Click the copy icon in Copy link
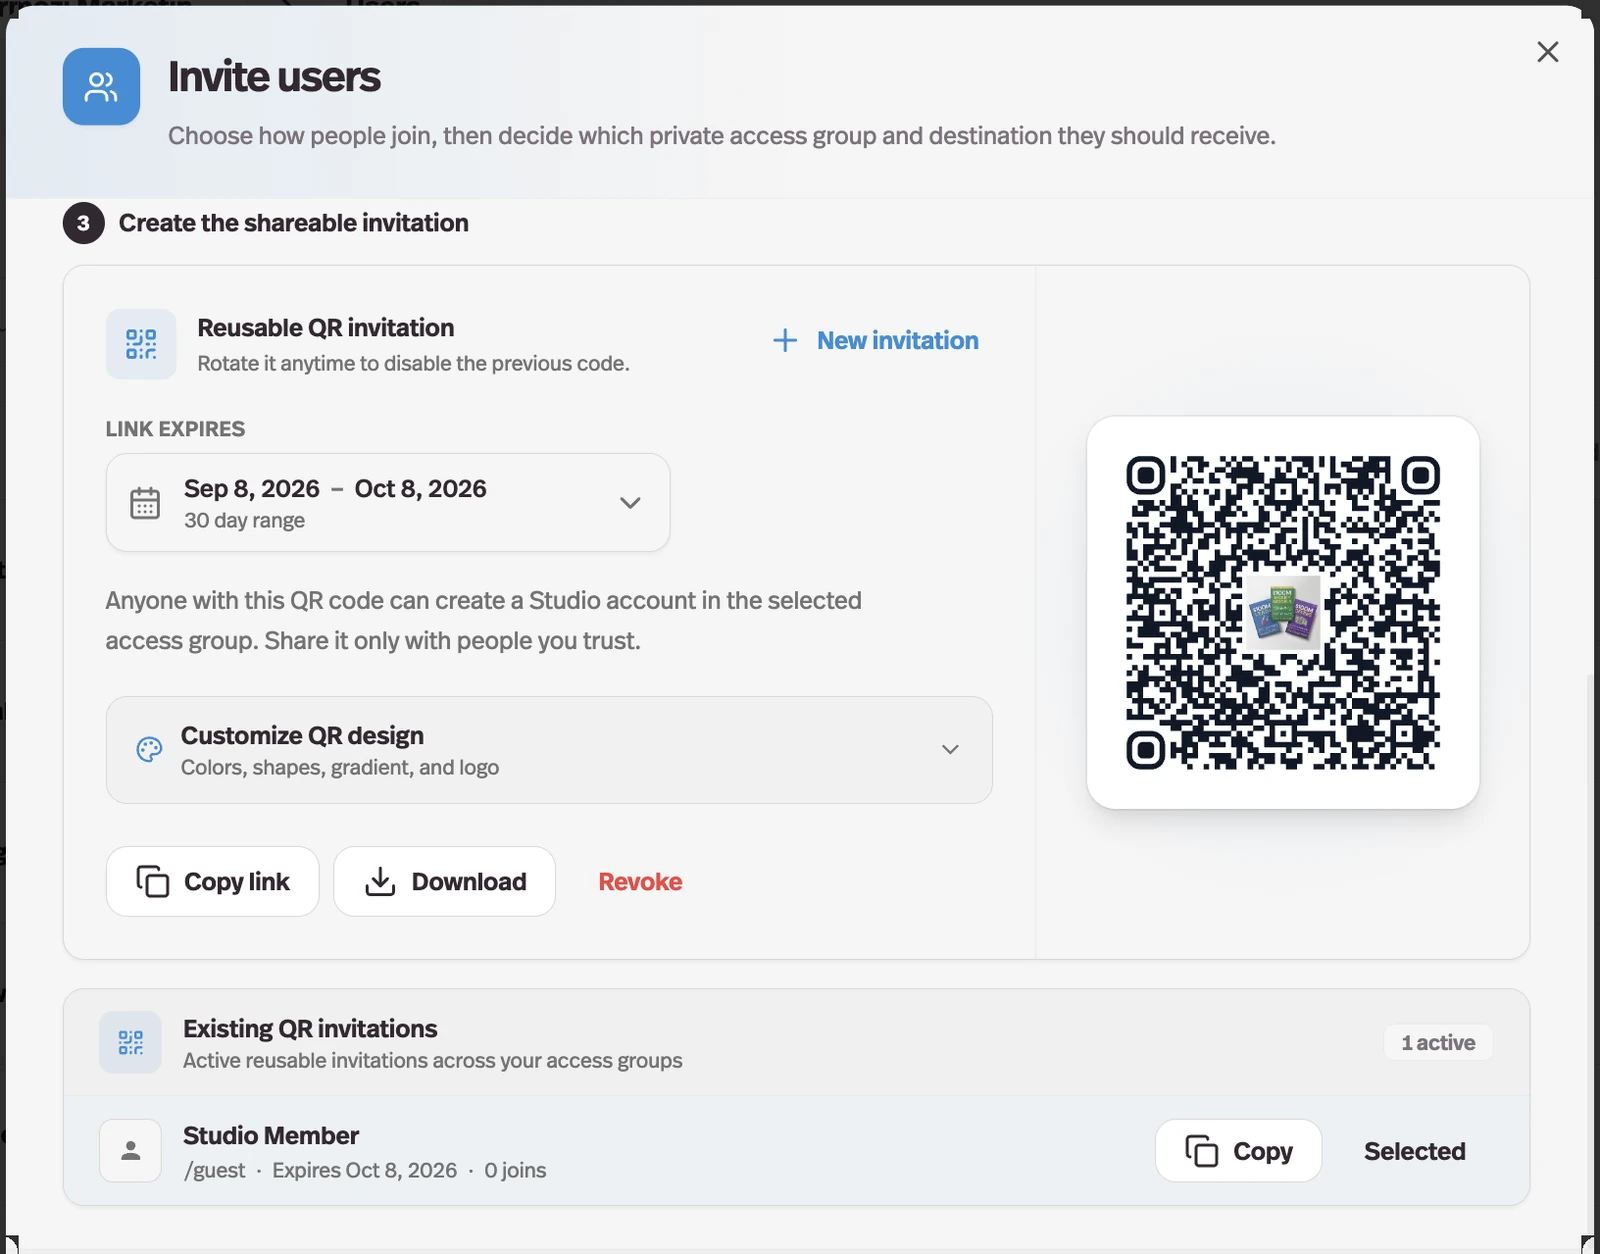Image resolution: width=1600 pixels, height=1254 pixels. pos(153,882)
